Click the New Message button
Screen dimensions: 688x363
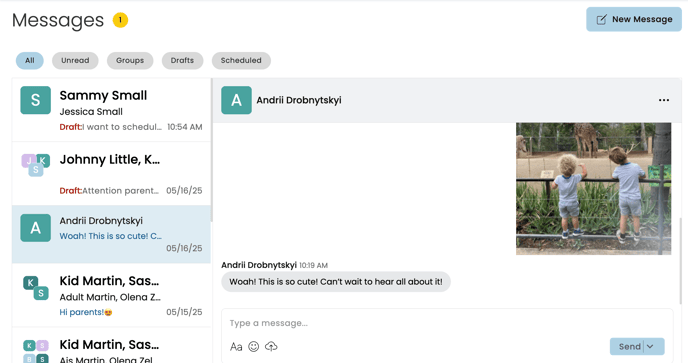tap(634, 19)
